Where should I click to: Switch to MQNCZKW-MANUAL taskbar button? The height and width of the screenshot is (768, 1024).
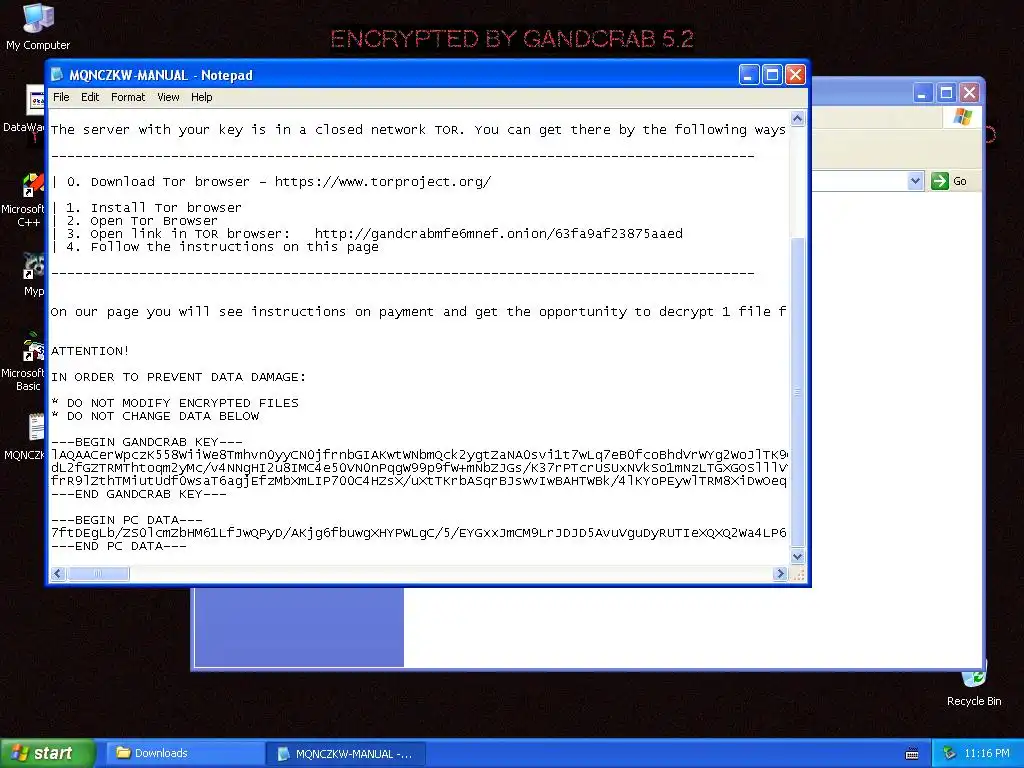click(x=346, y=754)
